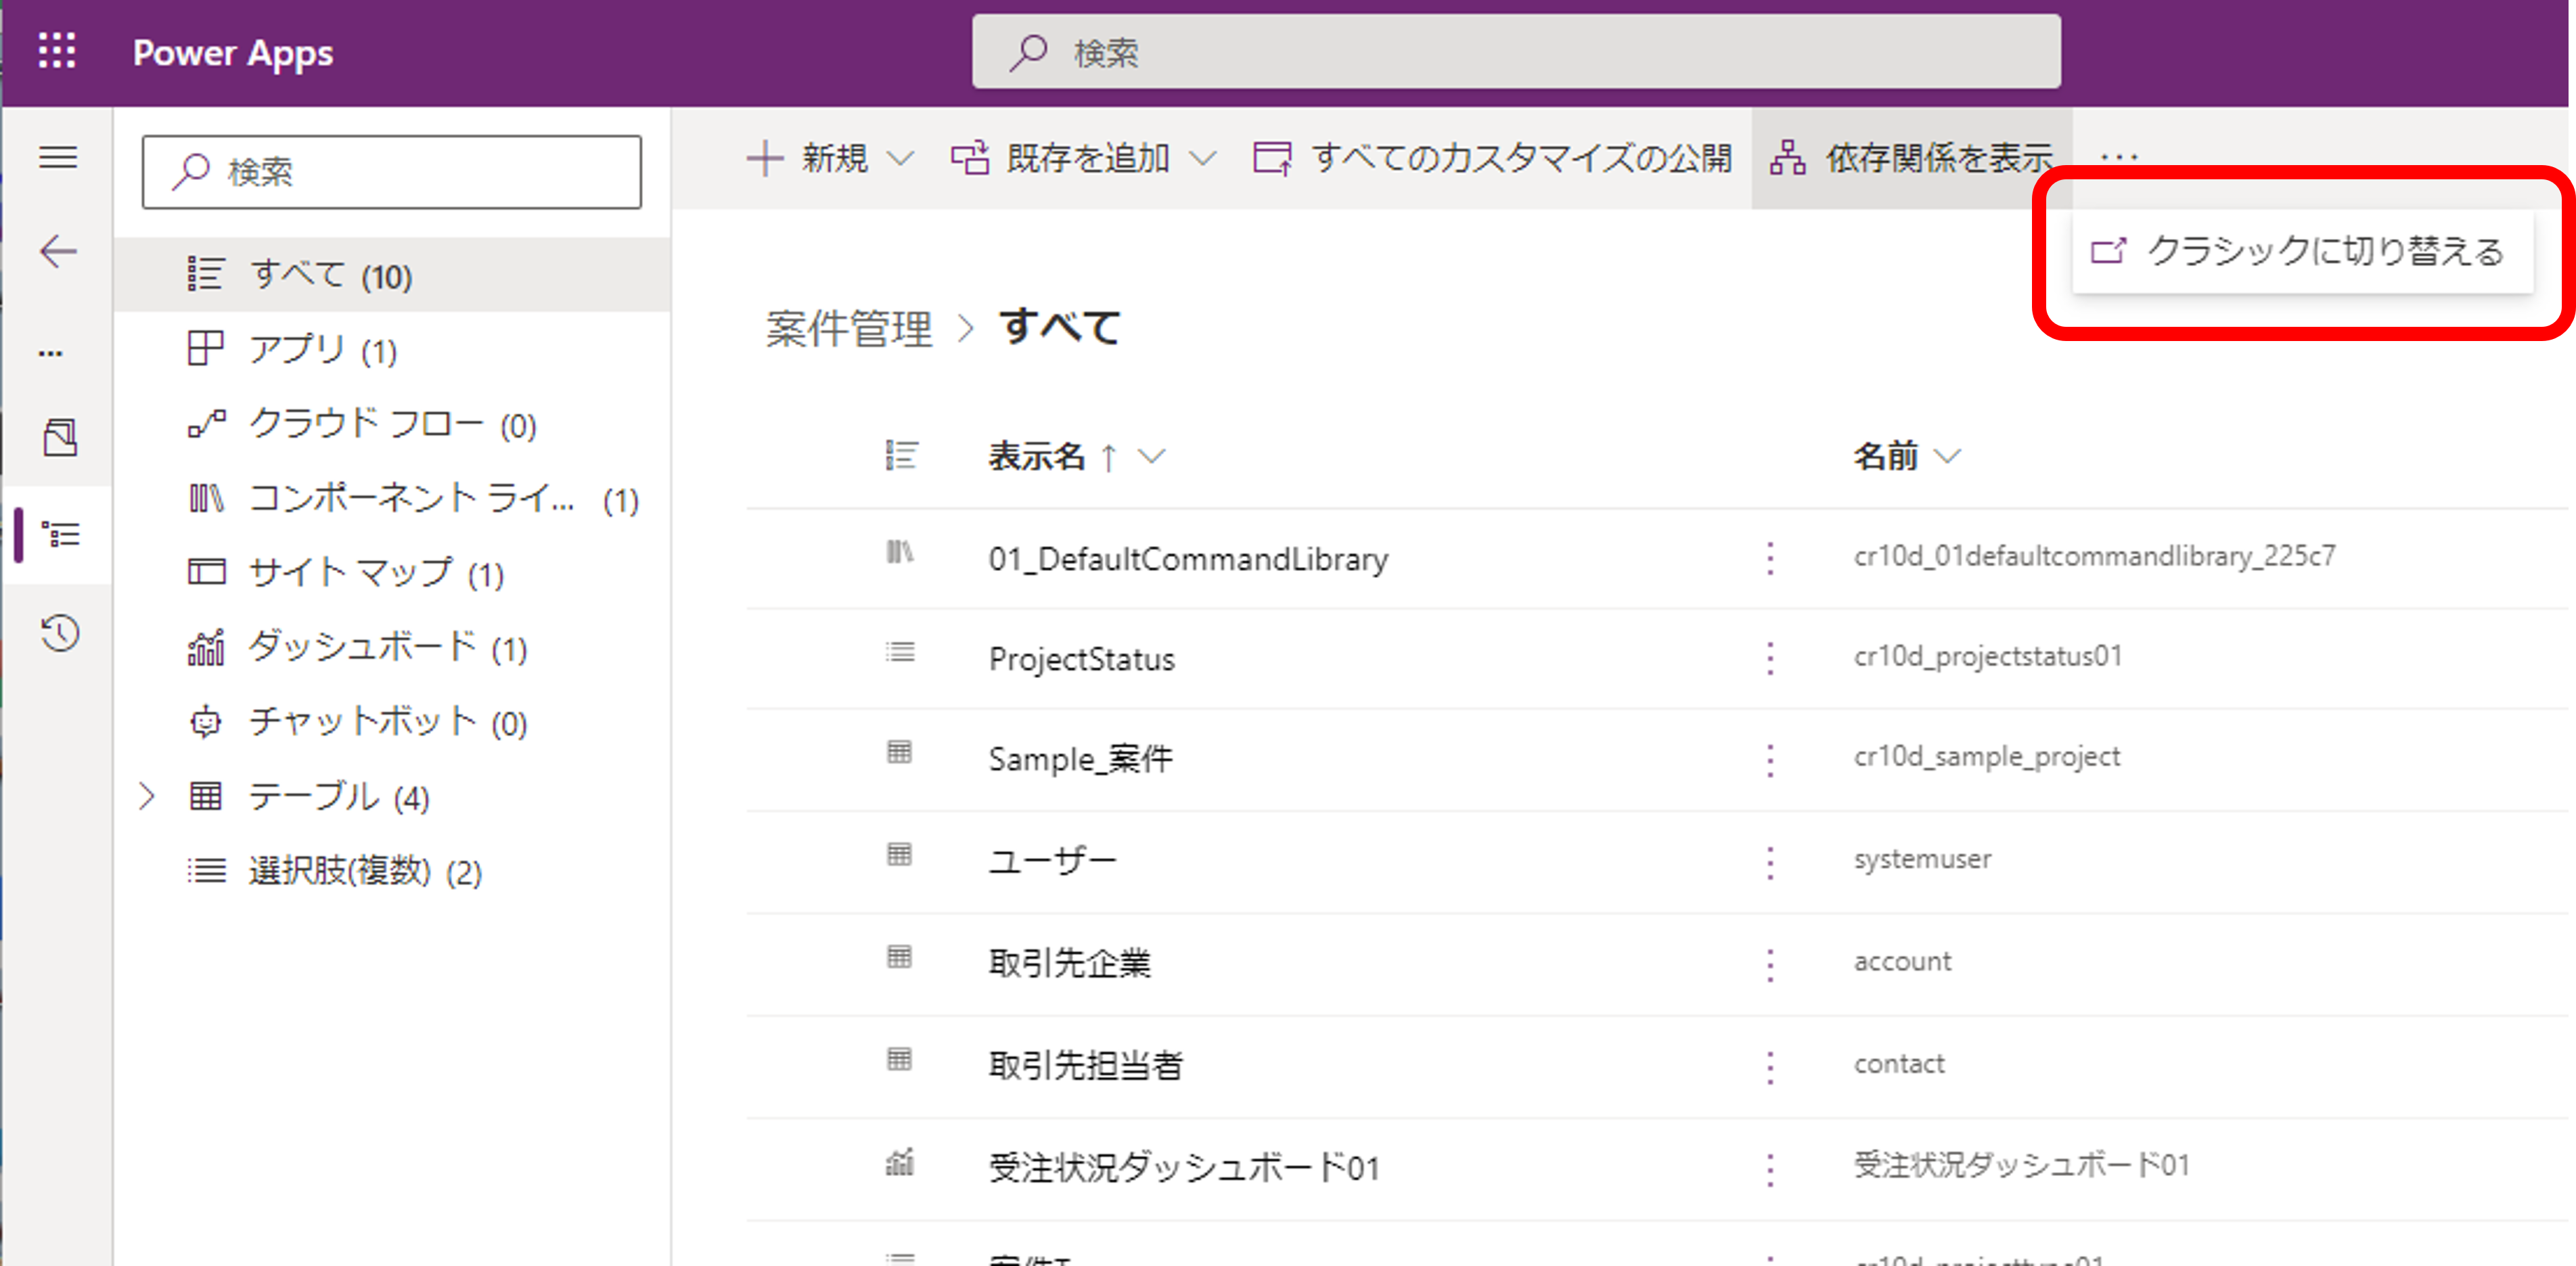This screenshot has width=2576, height=1266.
Task: Open more options for ProjectStatus row
Action: point(1770,658)
